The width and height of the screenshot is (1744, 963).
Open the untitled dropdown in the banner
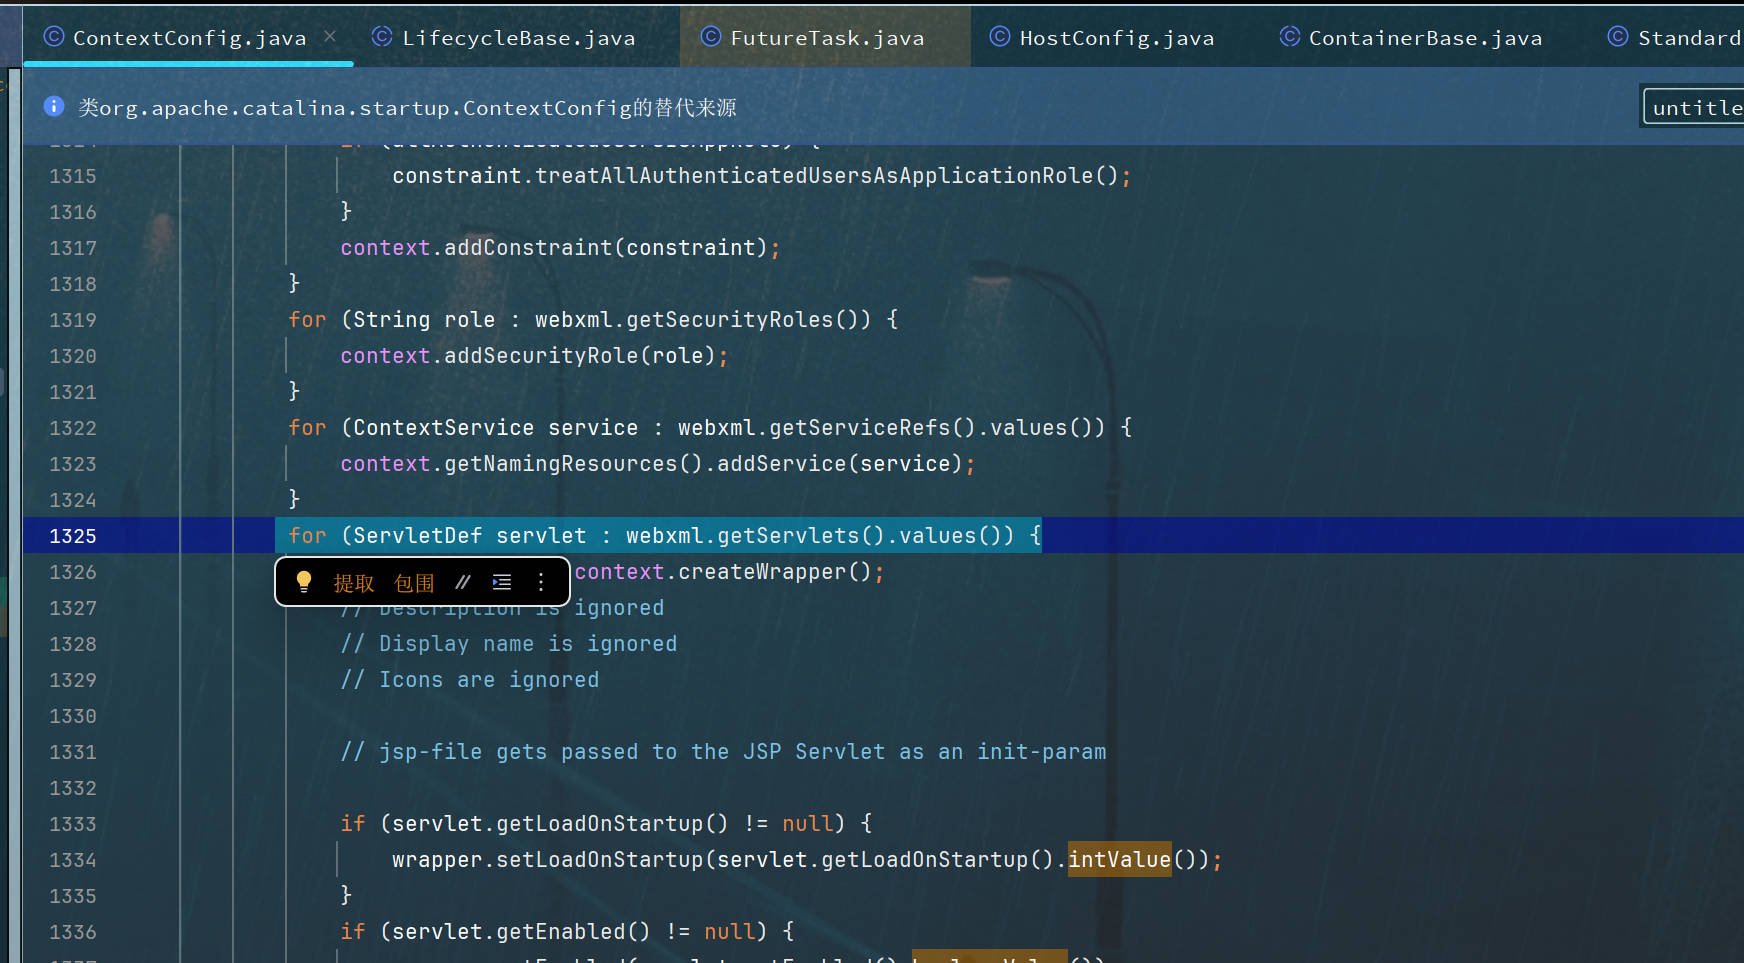click(1694, 107)
